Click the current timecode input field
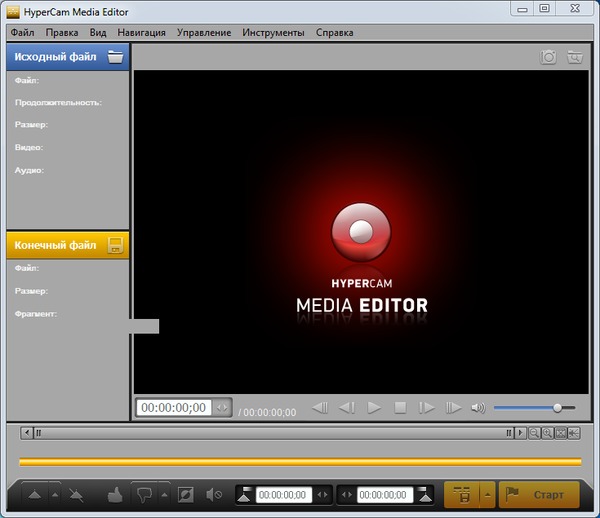Image resolution: width=600 pixels, height=518 pixels. 173,408
